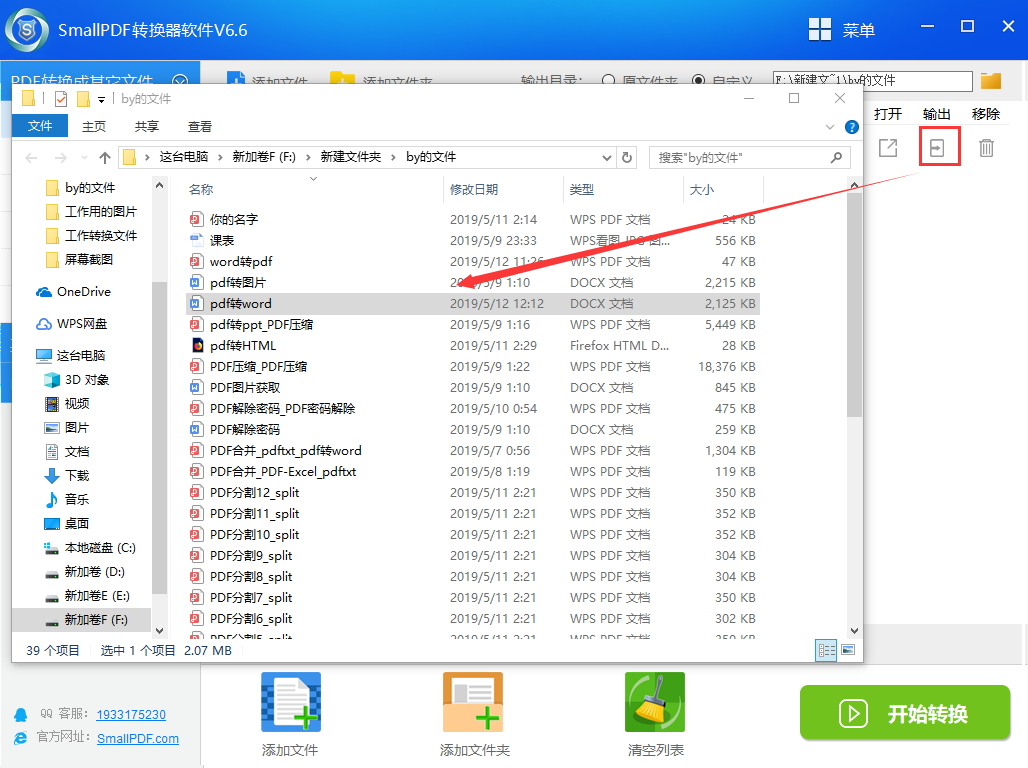Open 3D 对象 in the navigation pane

tap(76, 380)
